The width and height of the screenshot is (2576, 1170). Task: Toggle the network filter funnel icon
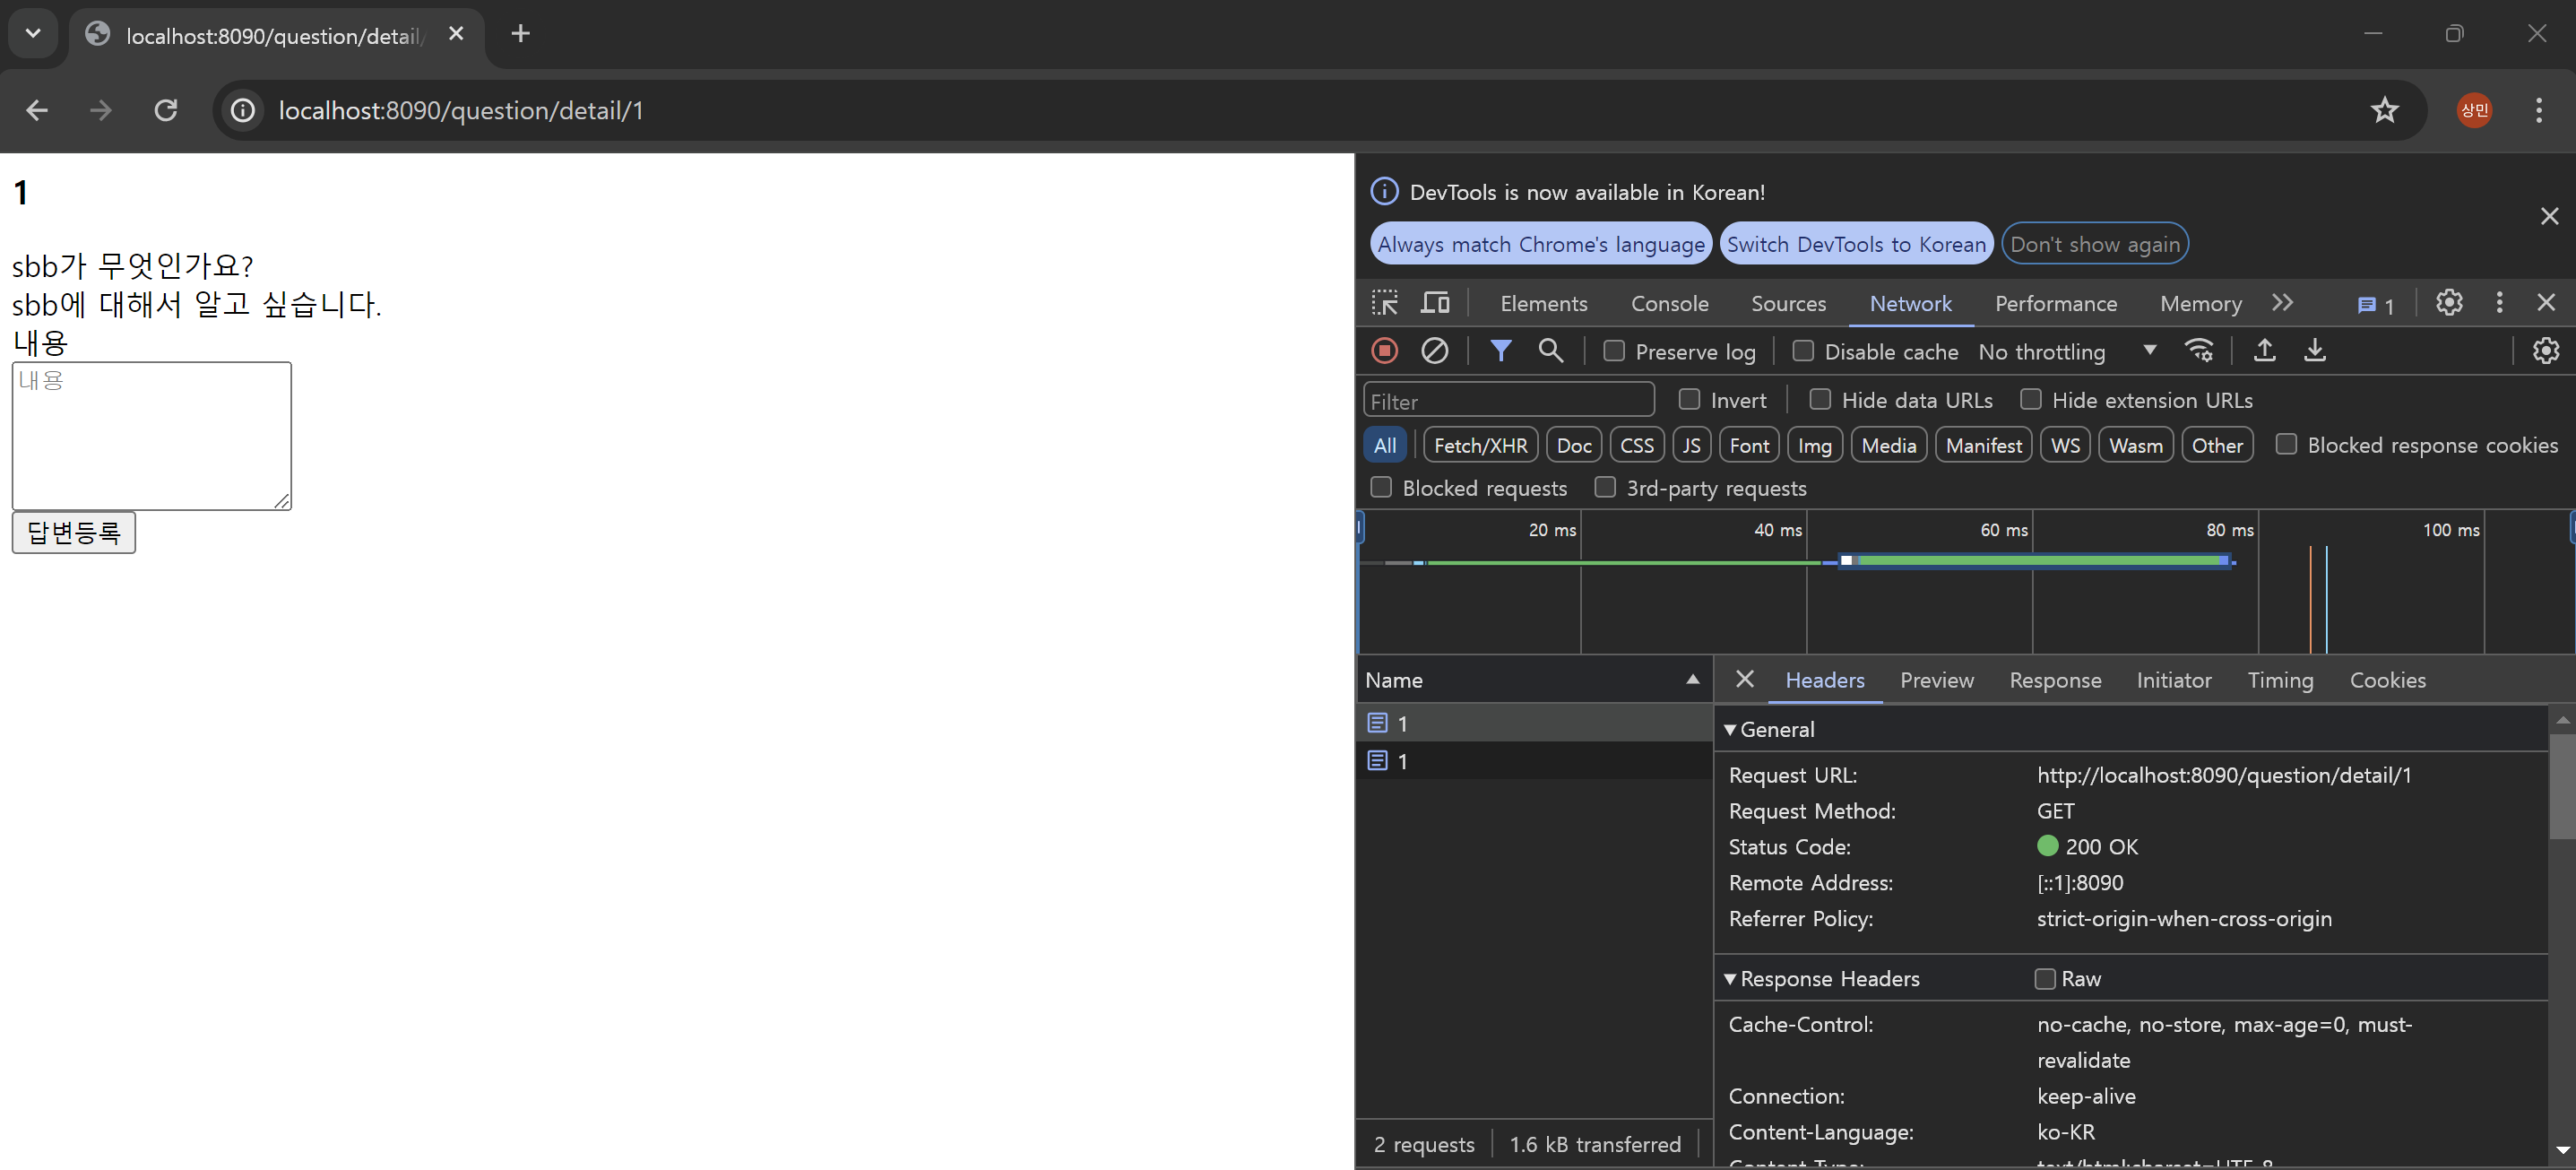tap(1500, 351)
